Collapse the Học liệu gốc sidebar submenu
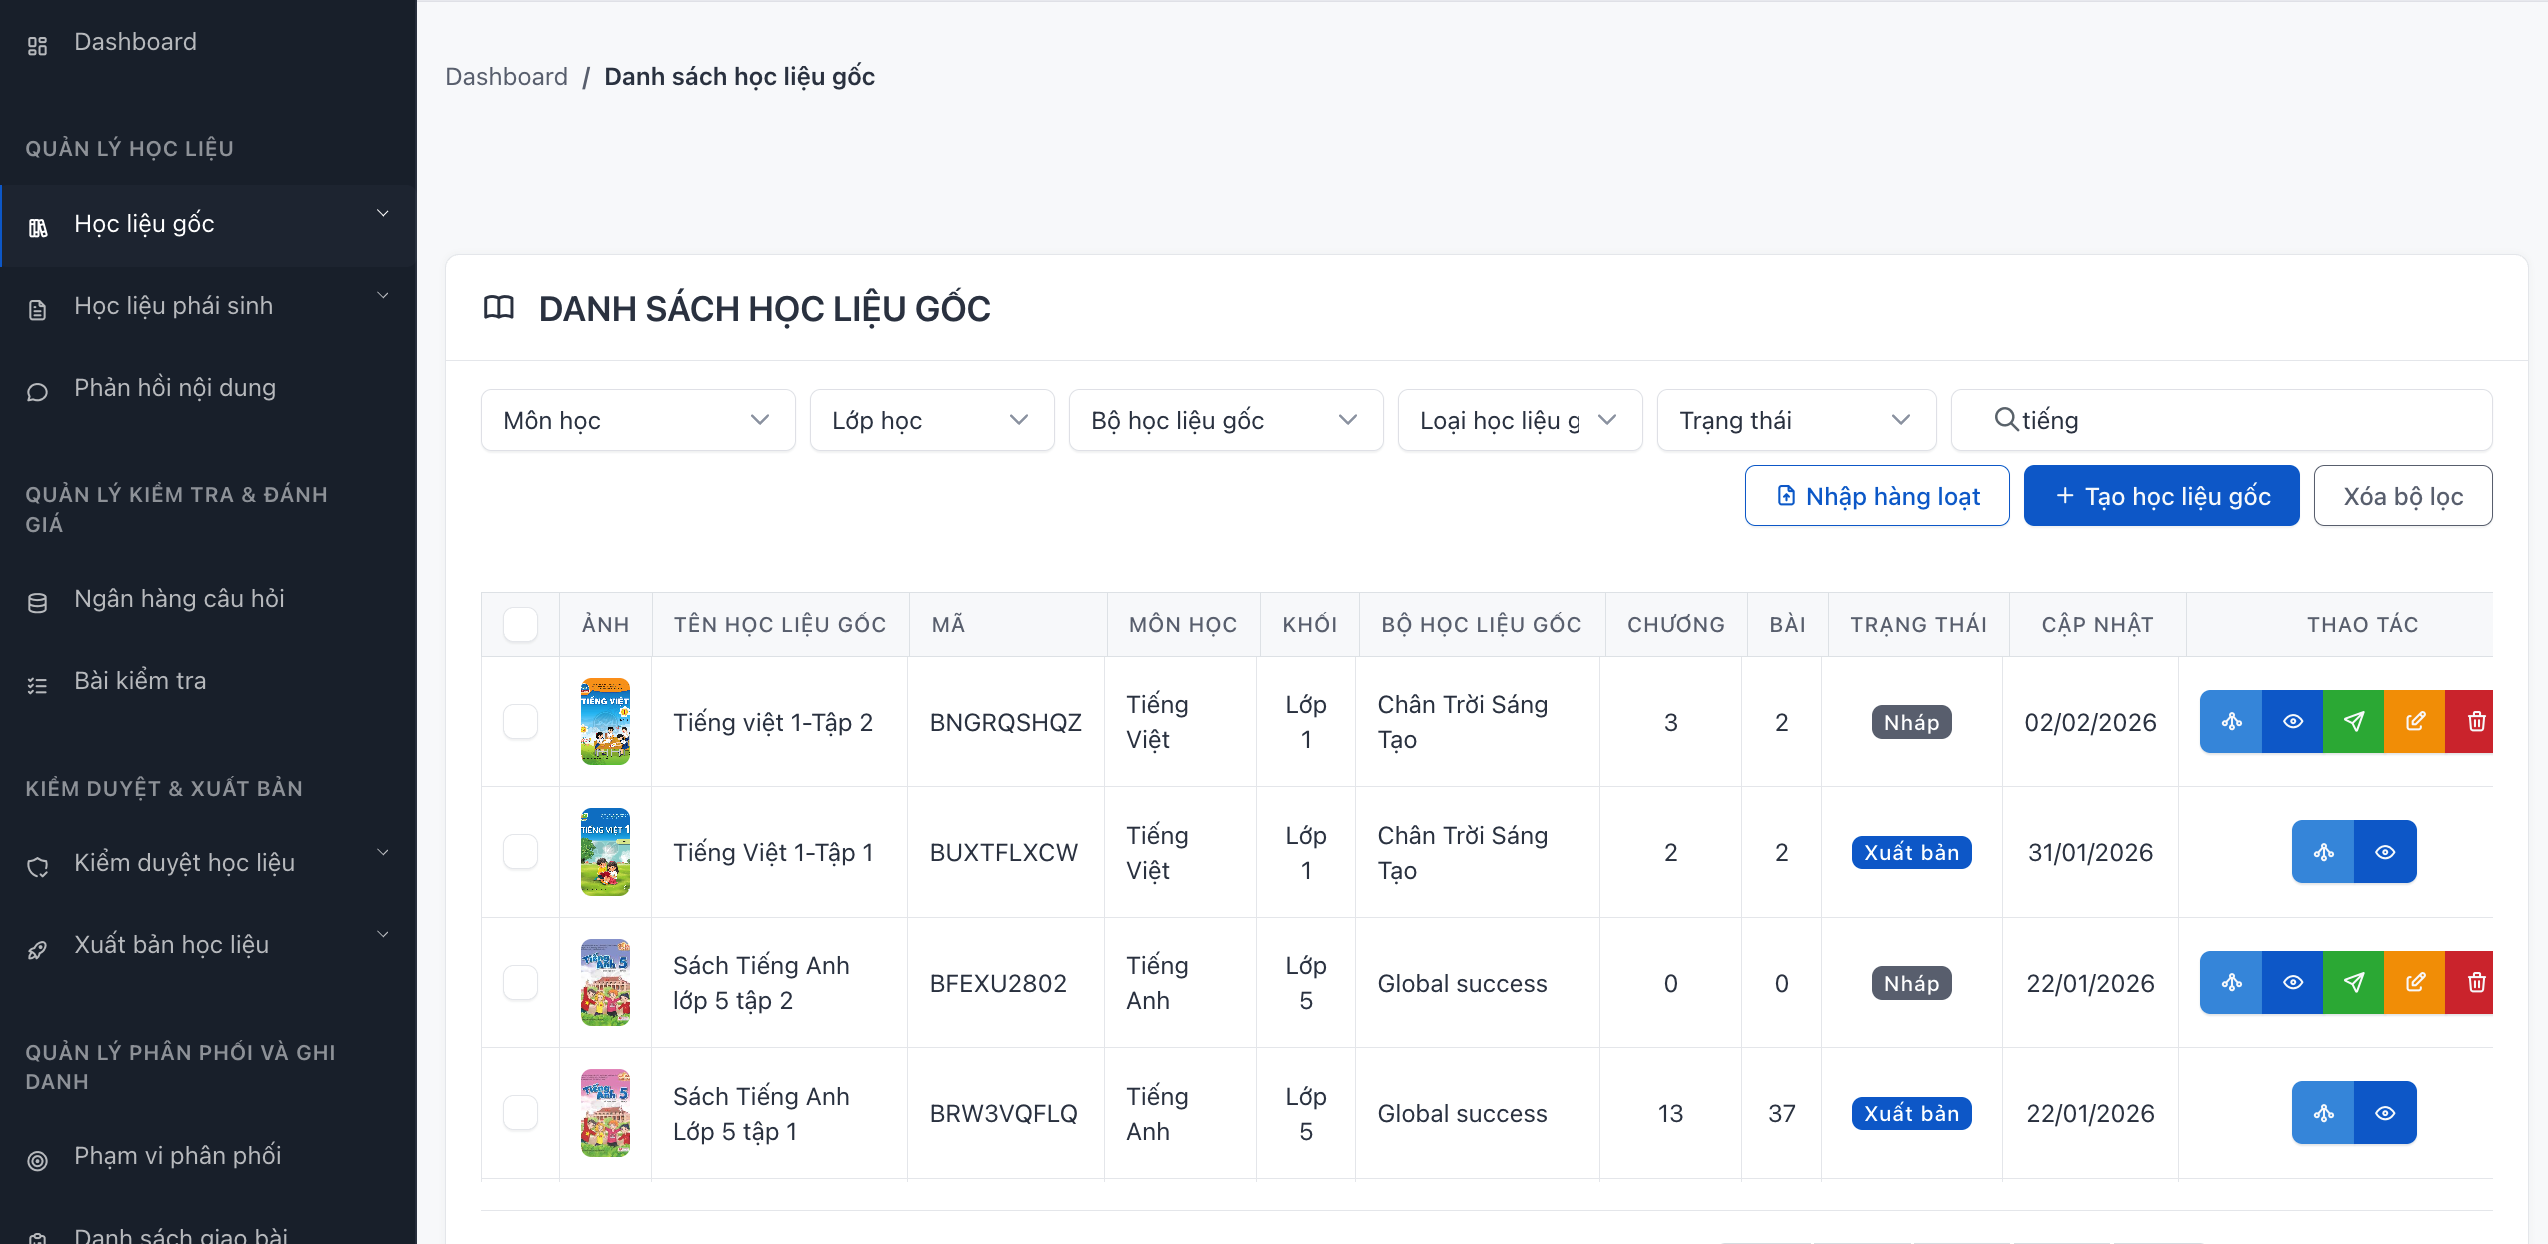The width and height of the screenshot is (2548, 1244). pos(382,213)
